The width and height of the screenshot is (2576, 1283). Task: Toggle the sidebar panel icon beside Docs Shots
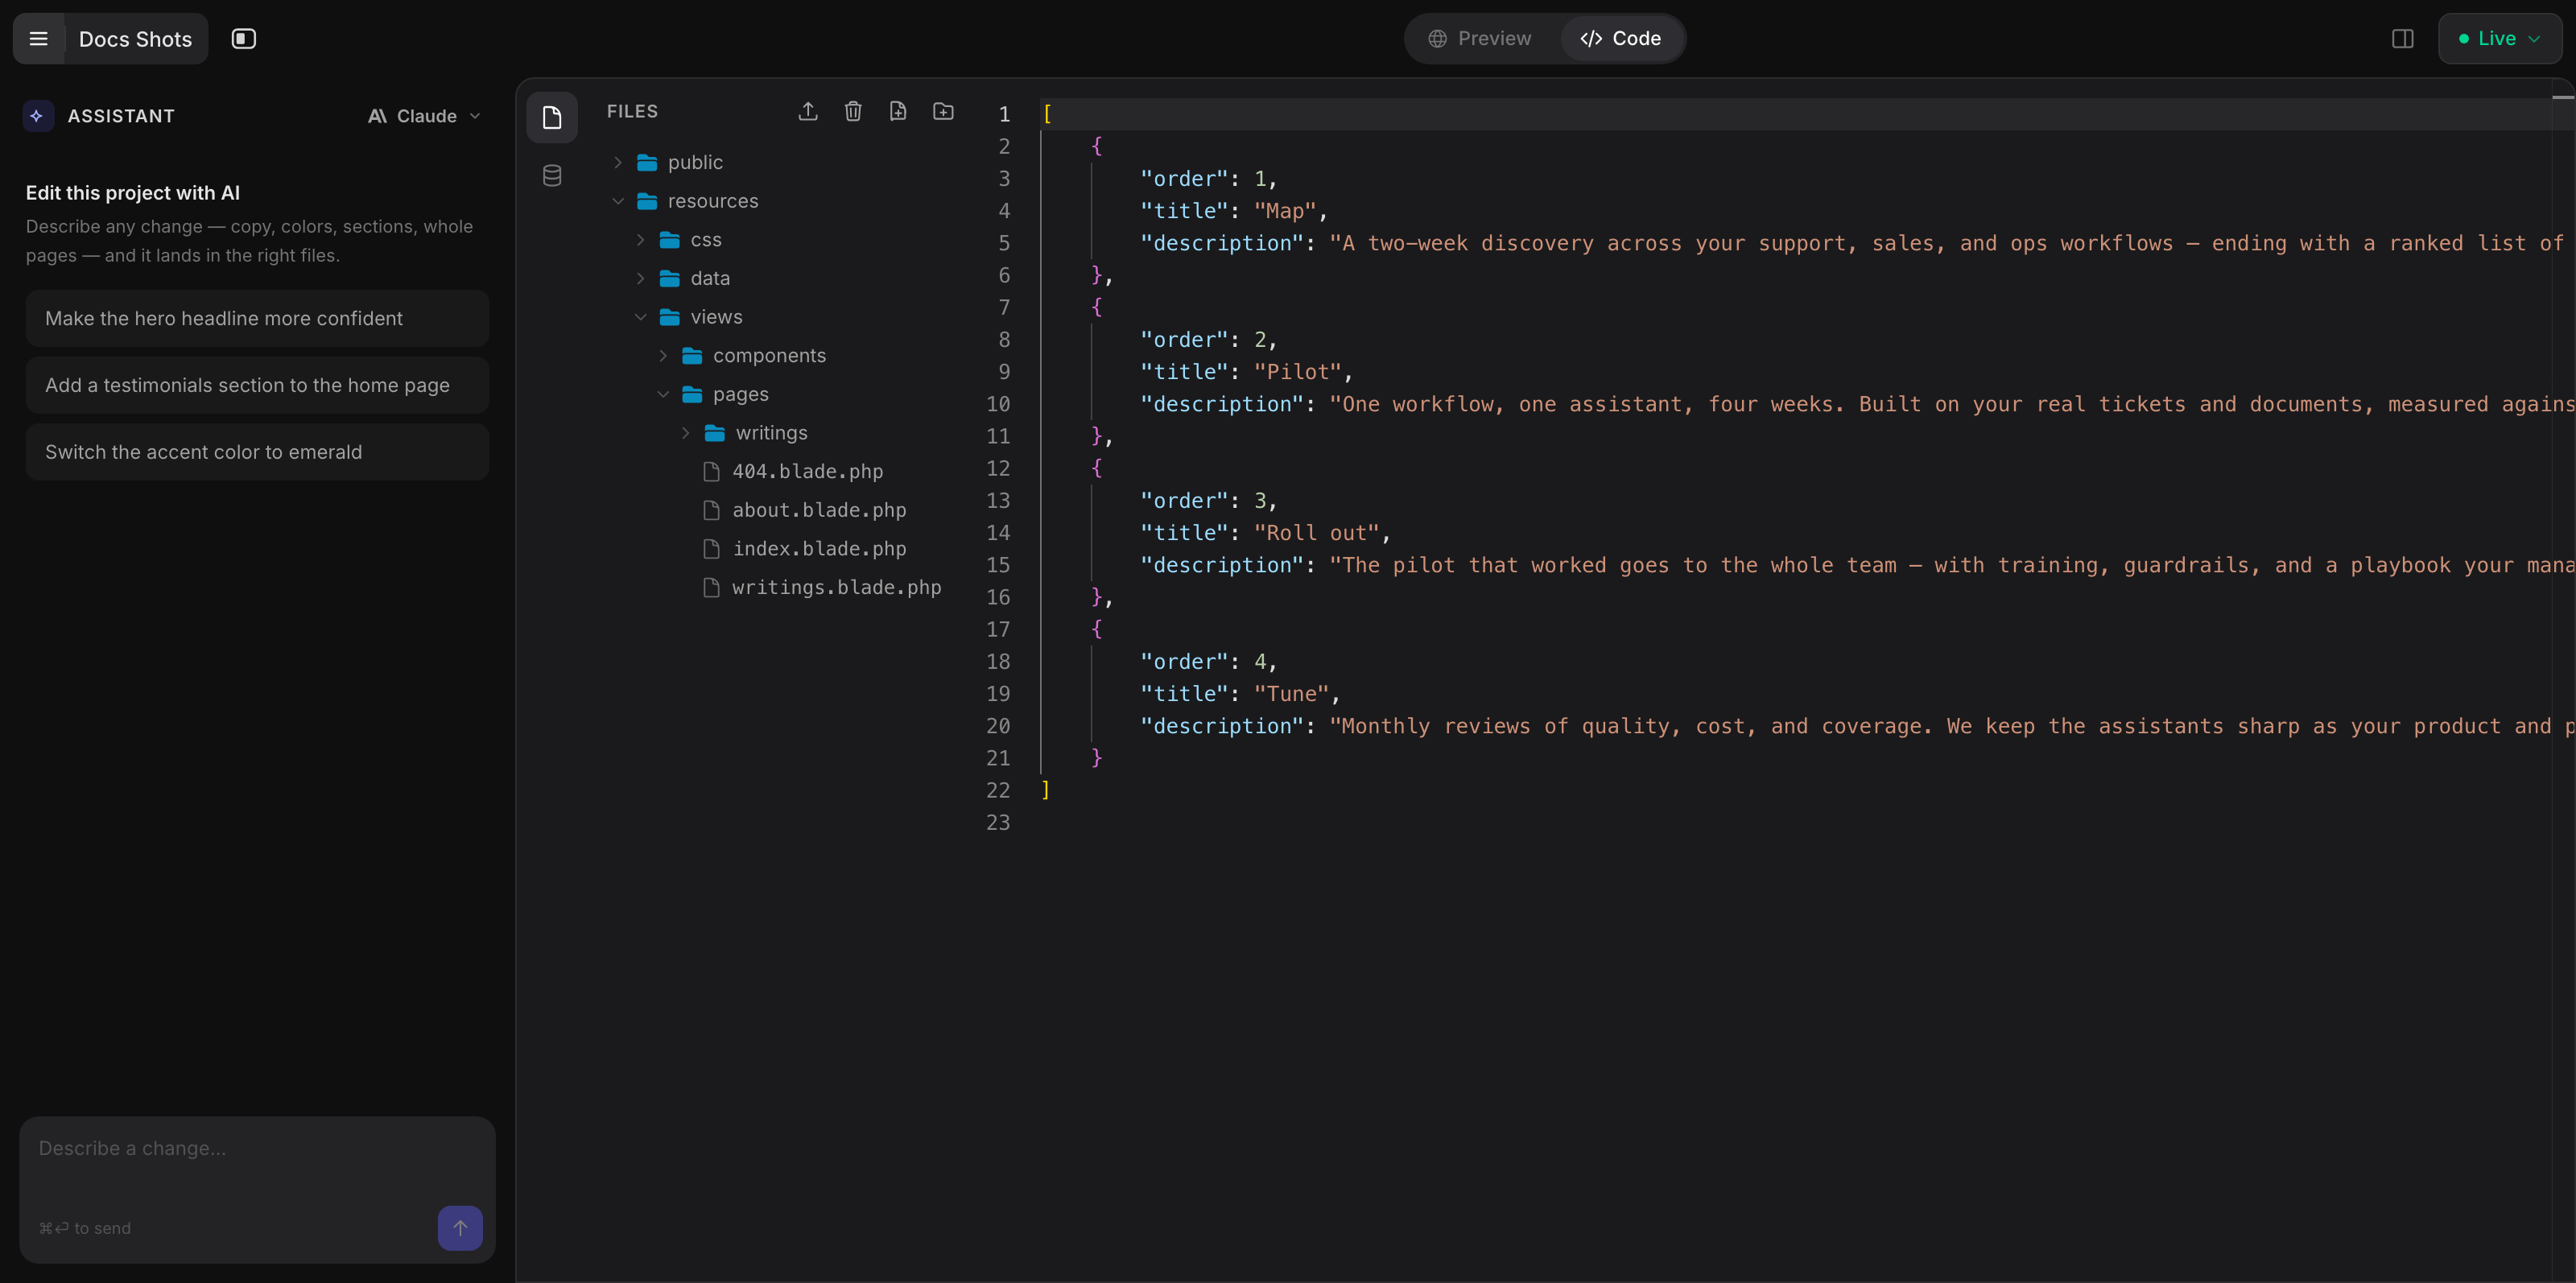coord(243,38)
